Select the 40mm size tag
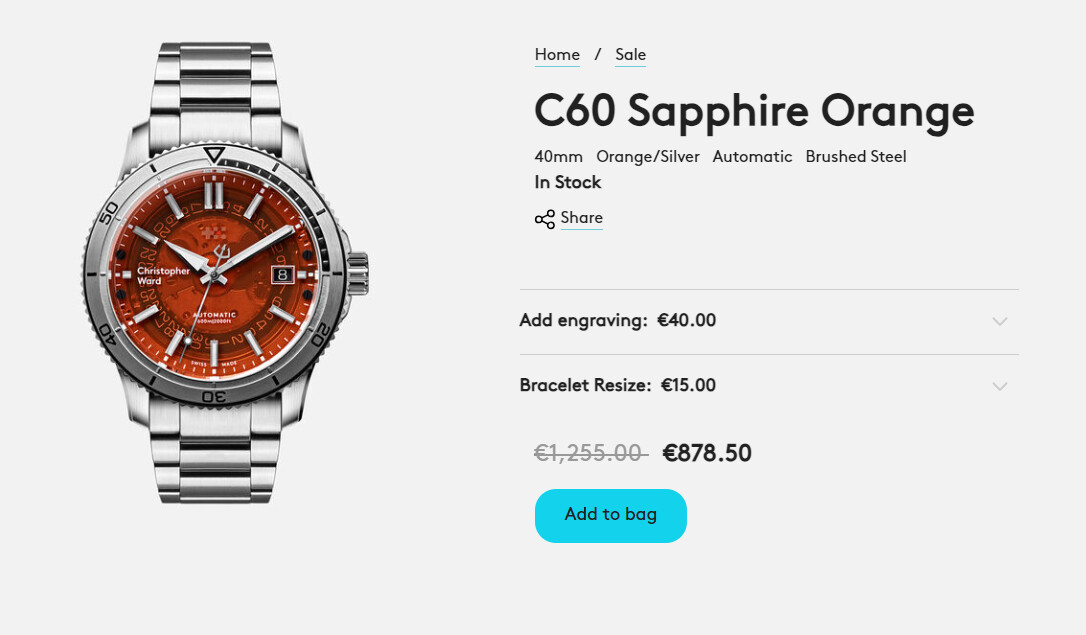This screenshot has height=635, width=1086. point(558,156)
